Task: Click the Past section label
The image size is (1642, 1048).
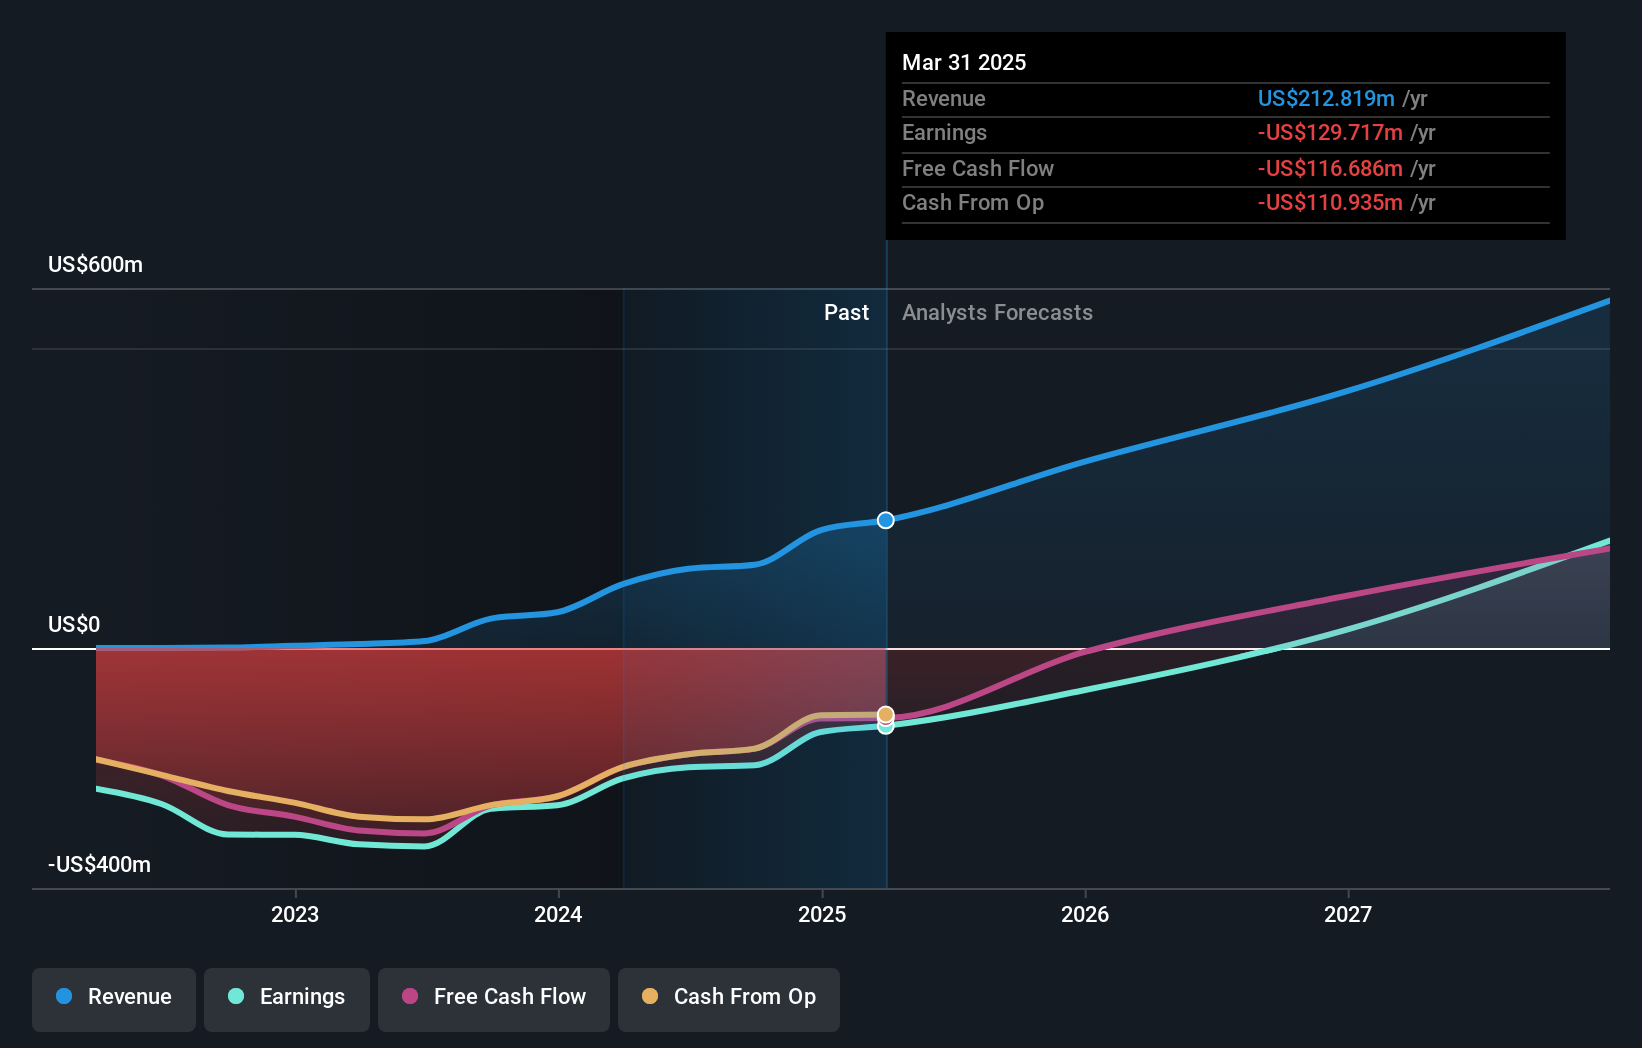Action: click(x=846, y=313)
